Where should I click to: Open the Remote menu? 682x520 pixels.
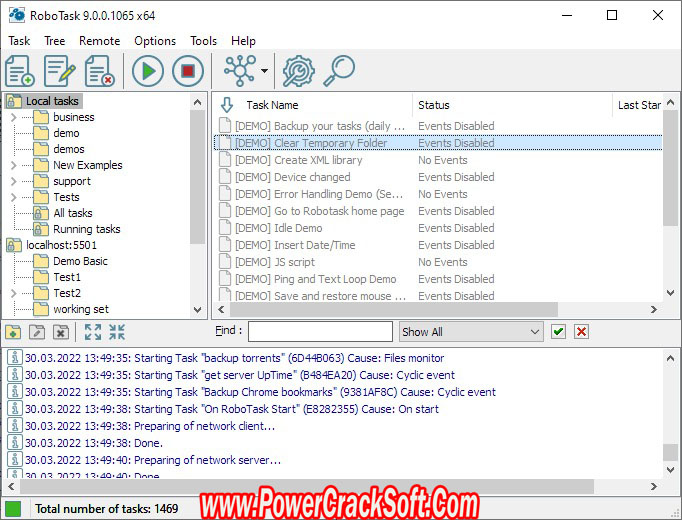(x=100, y=41)
